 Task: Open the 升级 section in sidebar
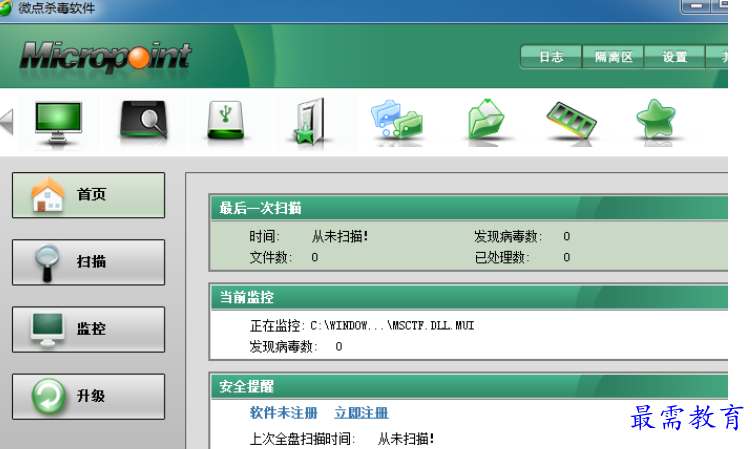(x=88, y=396)
